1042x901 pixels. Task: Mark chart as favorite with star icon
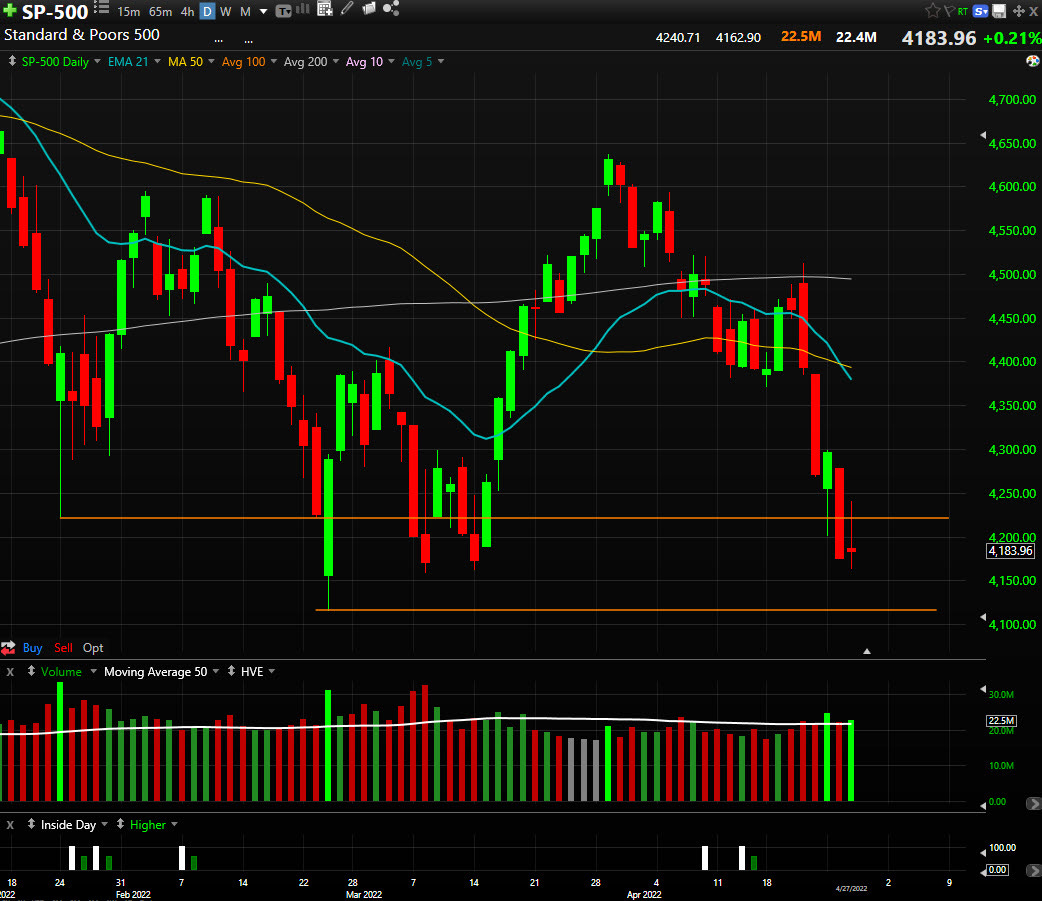[932, 11]
